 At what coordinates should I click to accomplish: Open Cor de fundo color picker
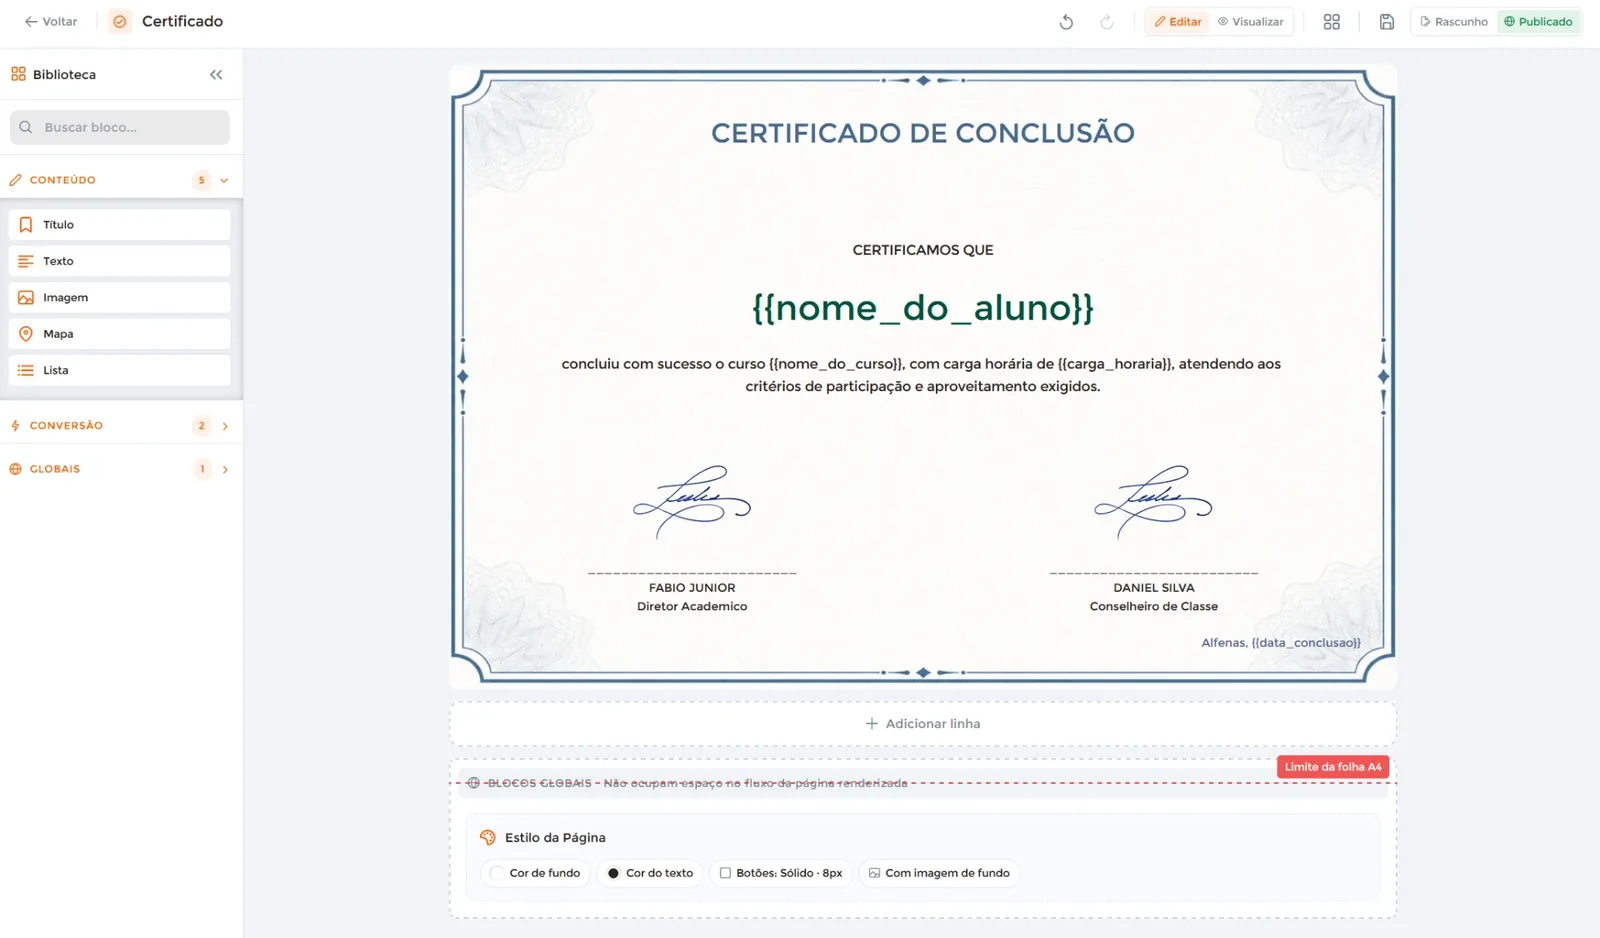coord(536,873)
